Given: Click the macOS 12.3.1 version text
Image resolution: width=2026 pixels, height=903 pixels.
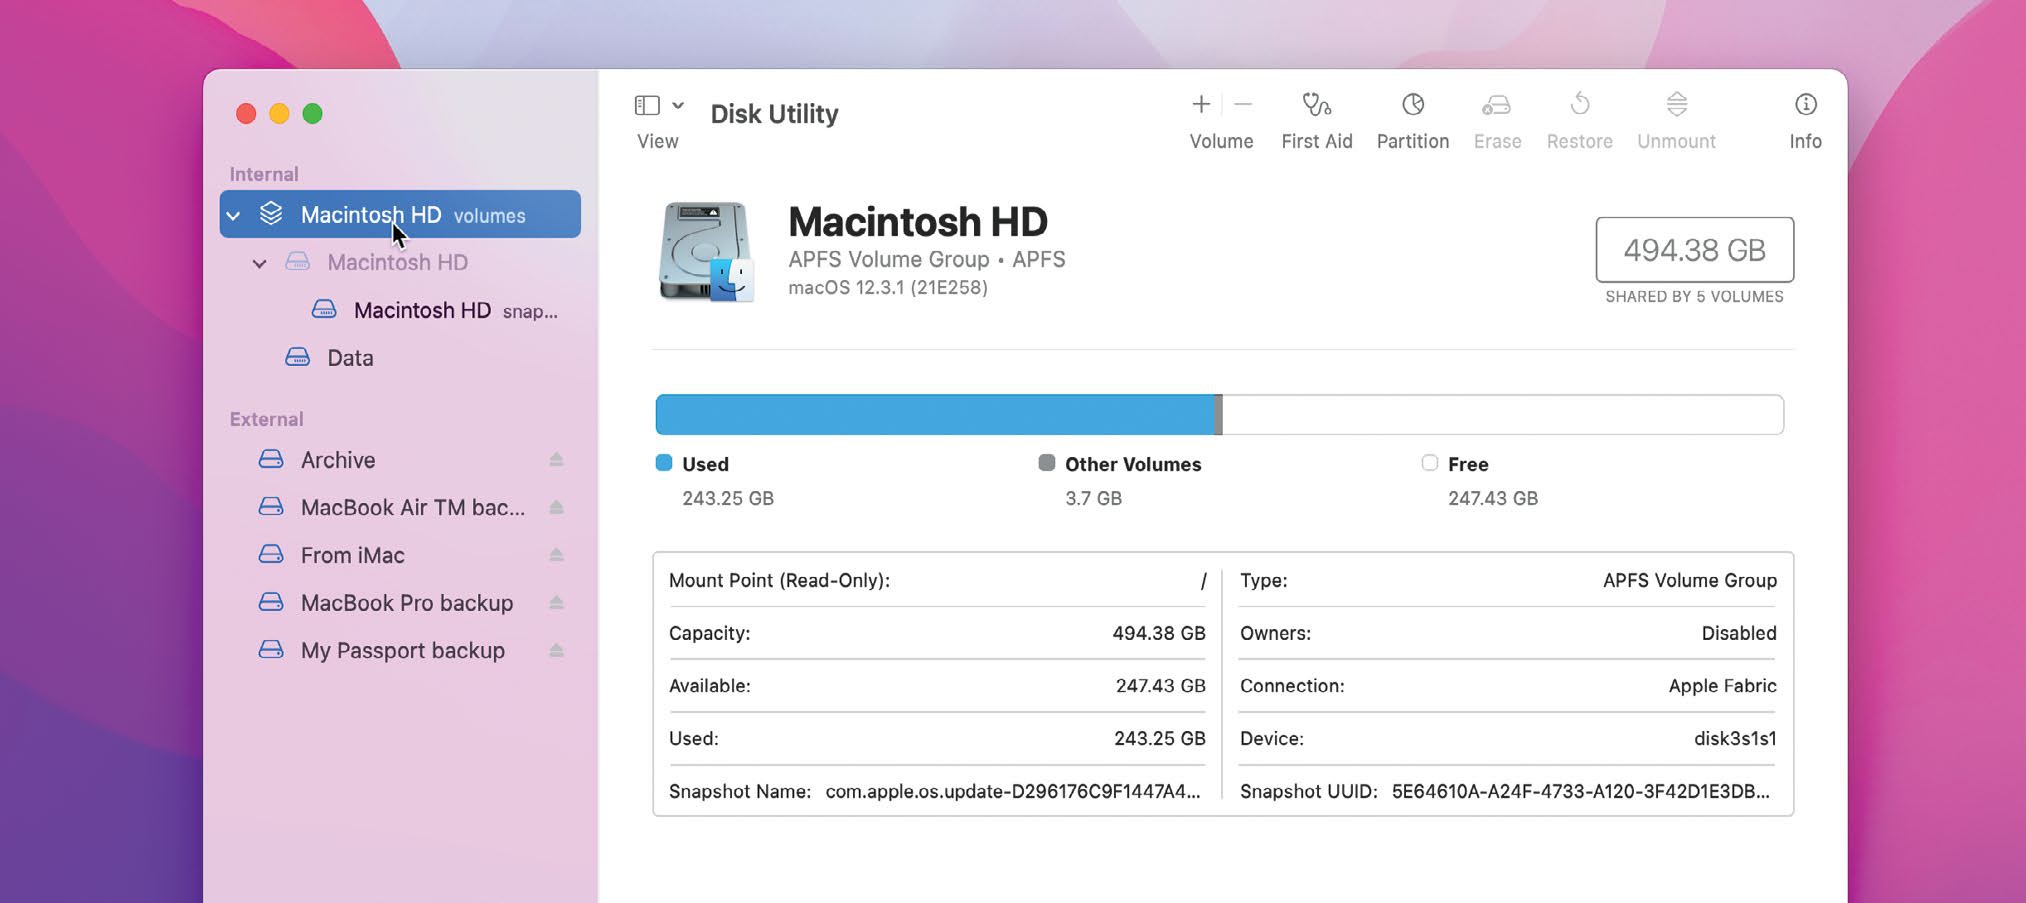Looking at the screenshot, I should coord(888,288).
